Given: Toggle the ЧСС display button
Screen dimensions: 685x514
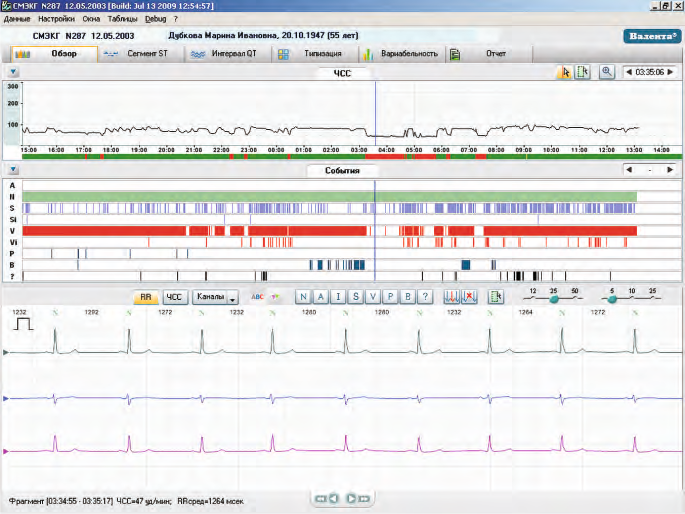Looking at the screenshot, I should point(174,297).
